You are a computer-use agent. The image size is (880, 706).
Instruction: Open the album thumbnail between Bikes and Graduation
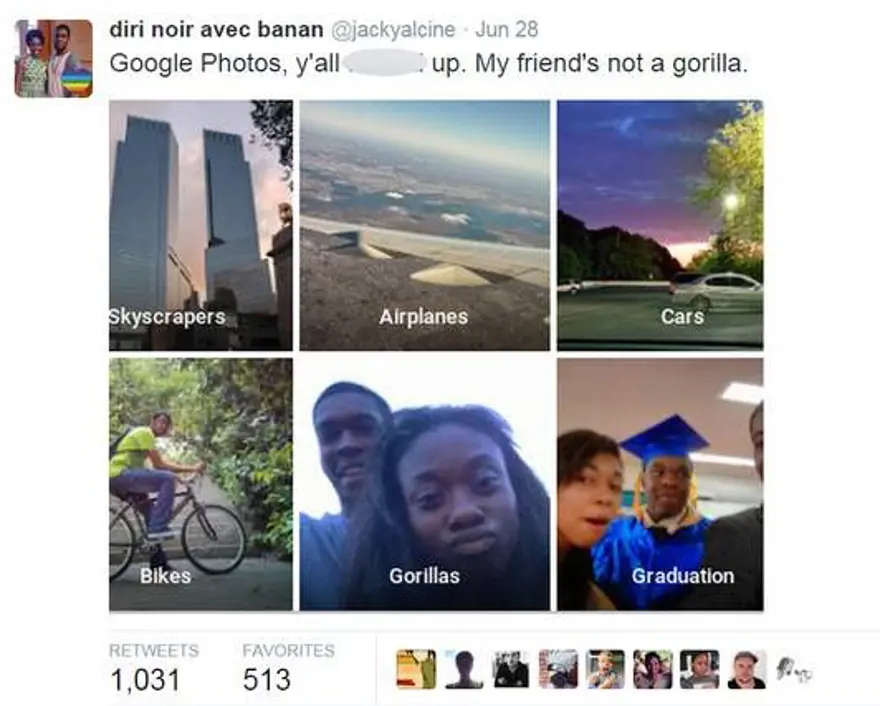(425, 484)
